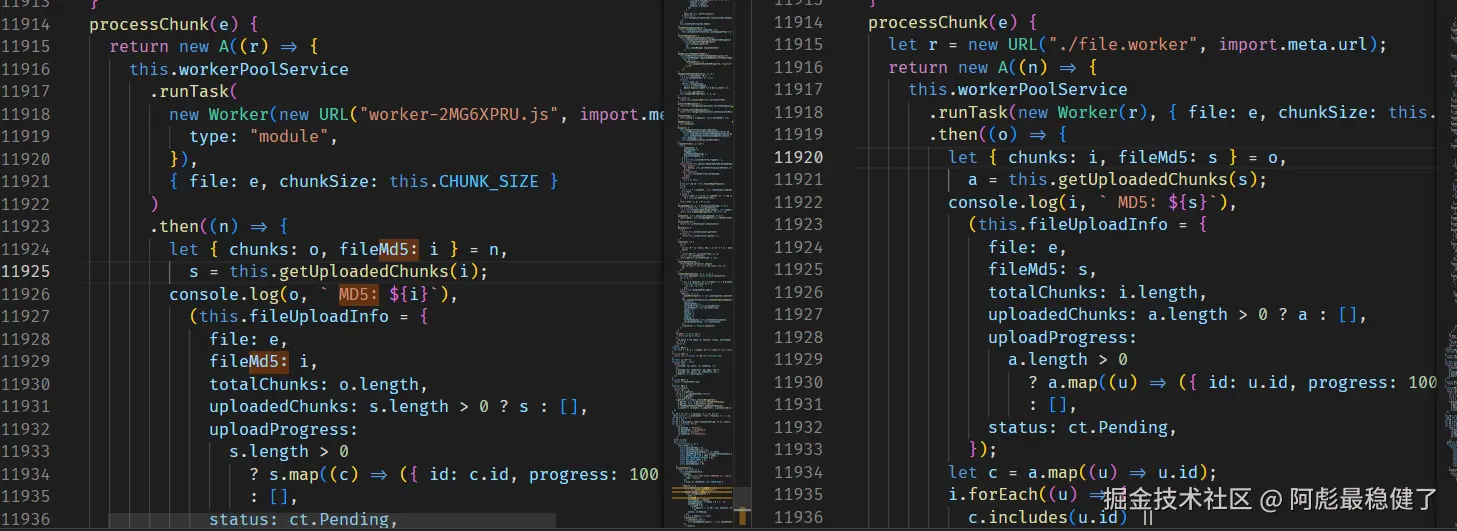Select "s = this.getUploadedChunks(i);" statement

point(338,271)
